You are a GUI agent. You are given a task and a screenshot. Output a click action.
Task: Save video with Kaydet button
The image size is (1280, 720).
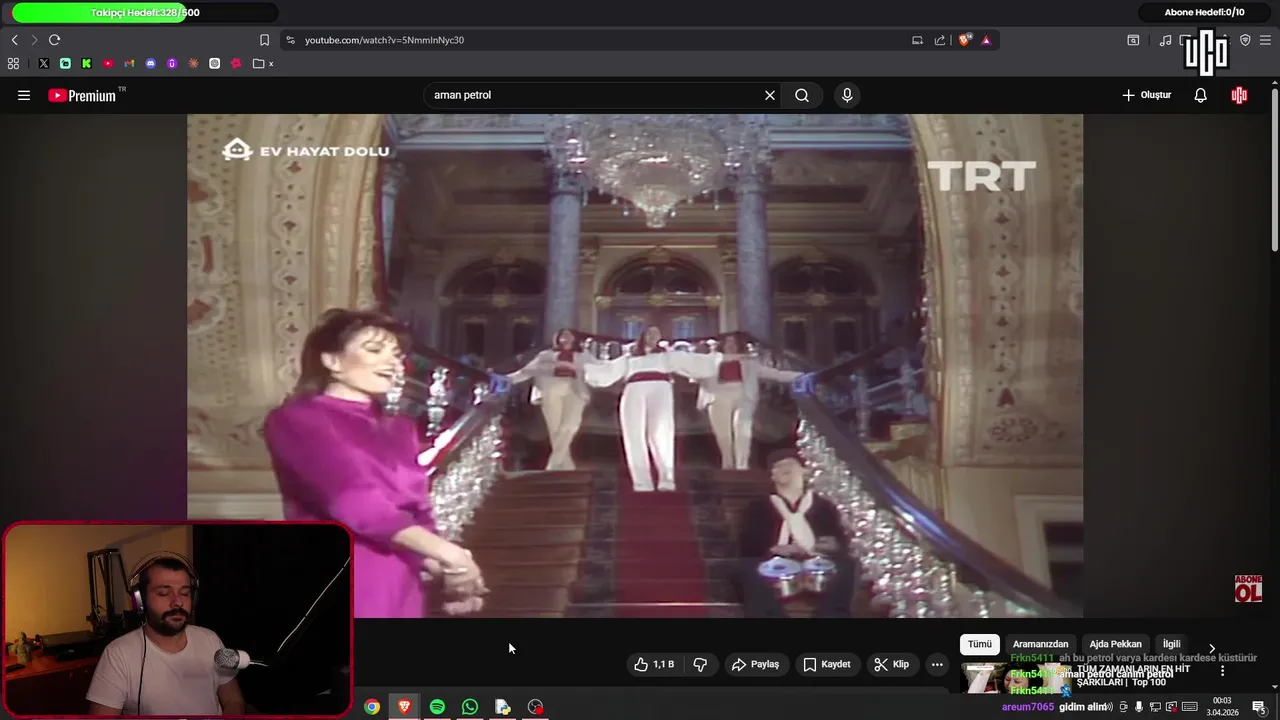[x=826, y=664]
